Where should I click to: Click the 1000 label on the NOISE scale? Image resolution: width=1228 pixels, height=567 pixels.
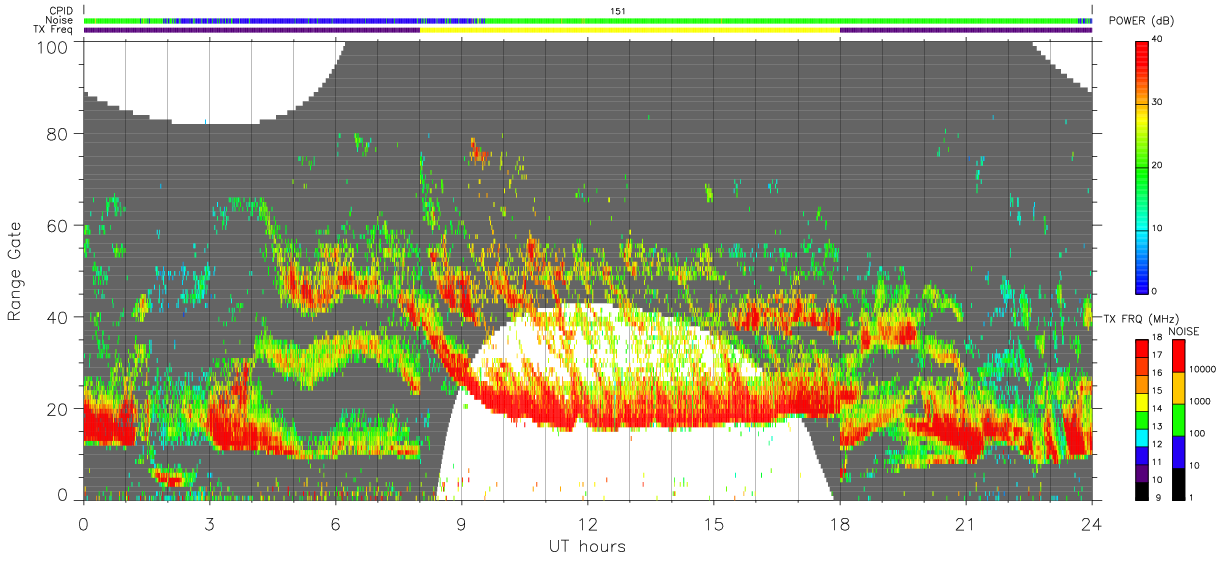pos(1200,400)
